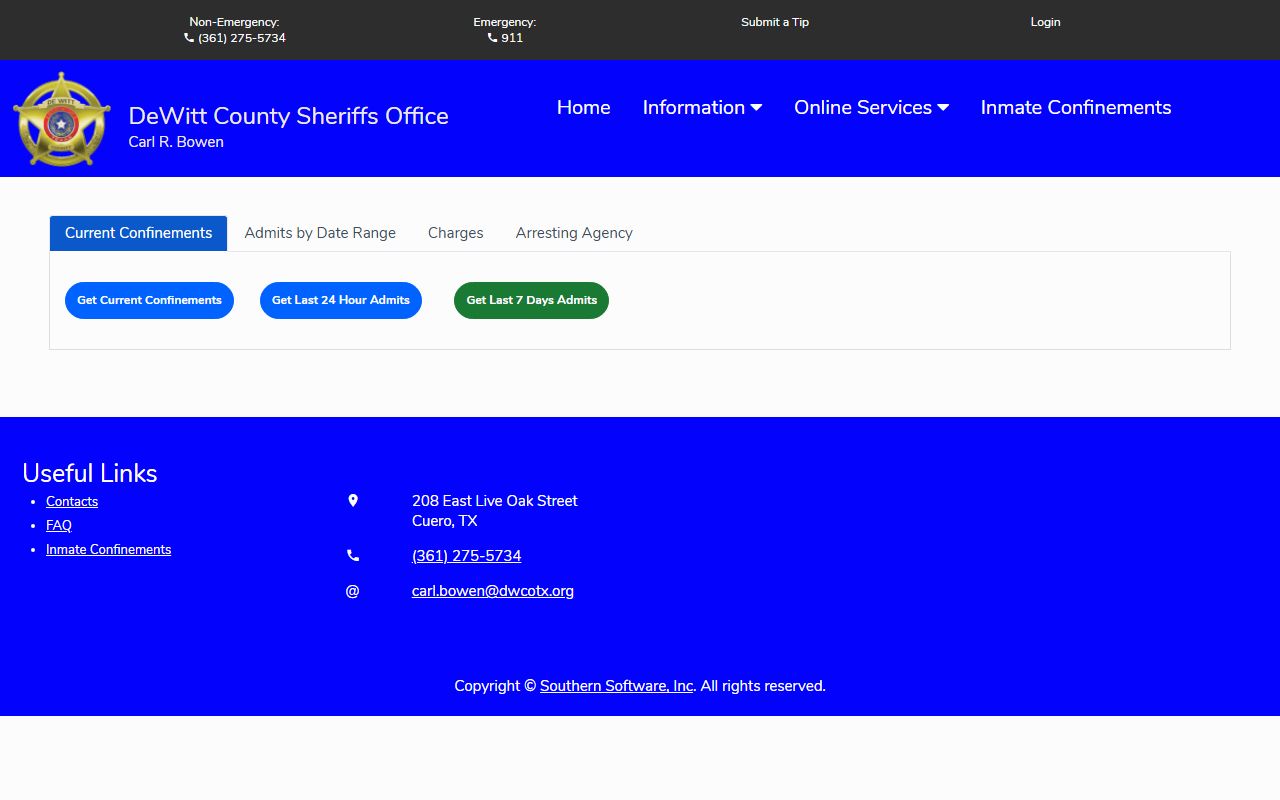Click the phone icon beside 911
This screenshot has width=1280, height=800.
tap(492, 38)
